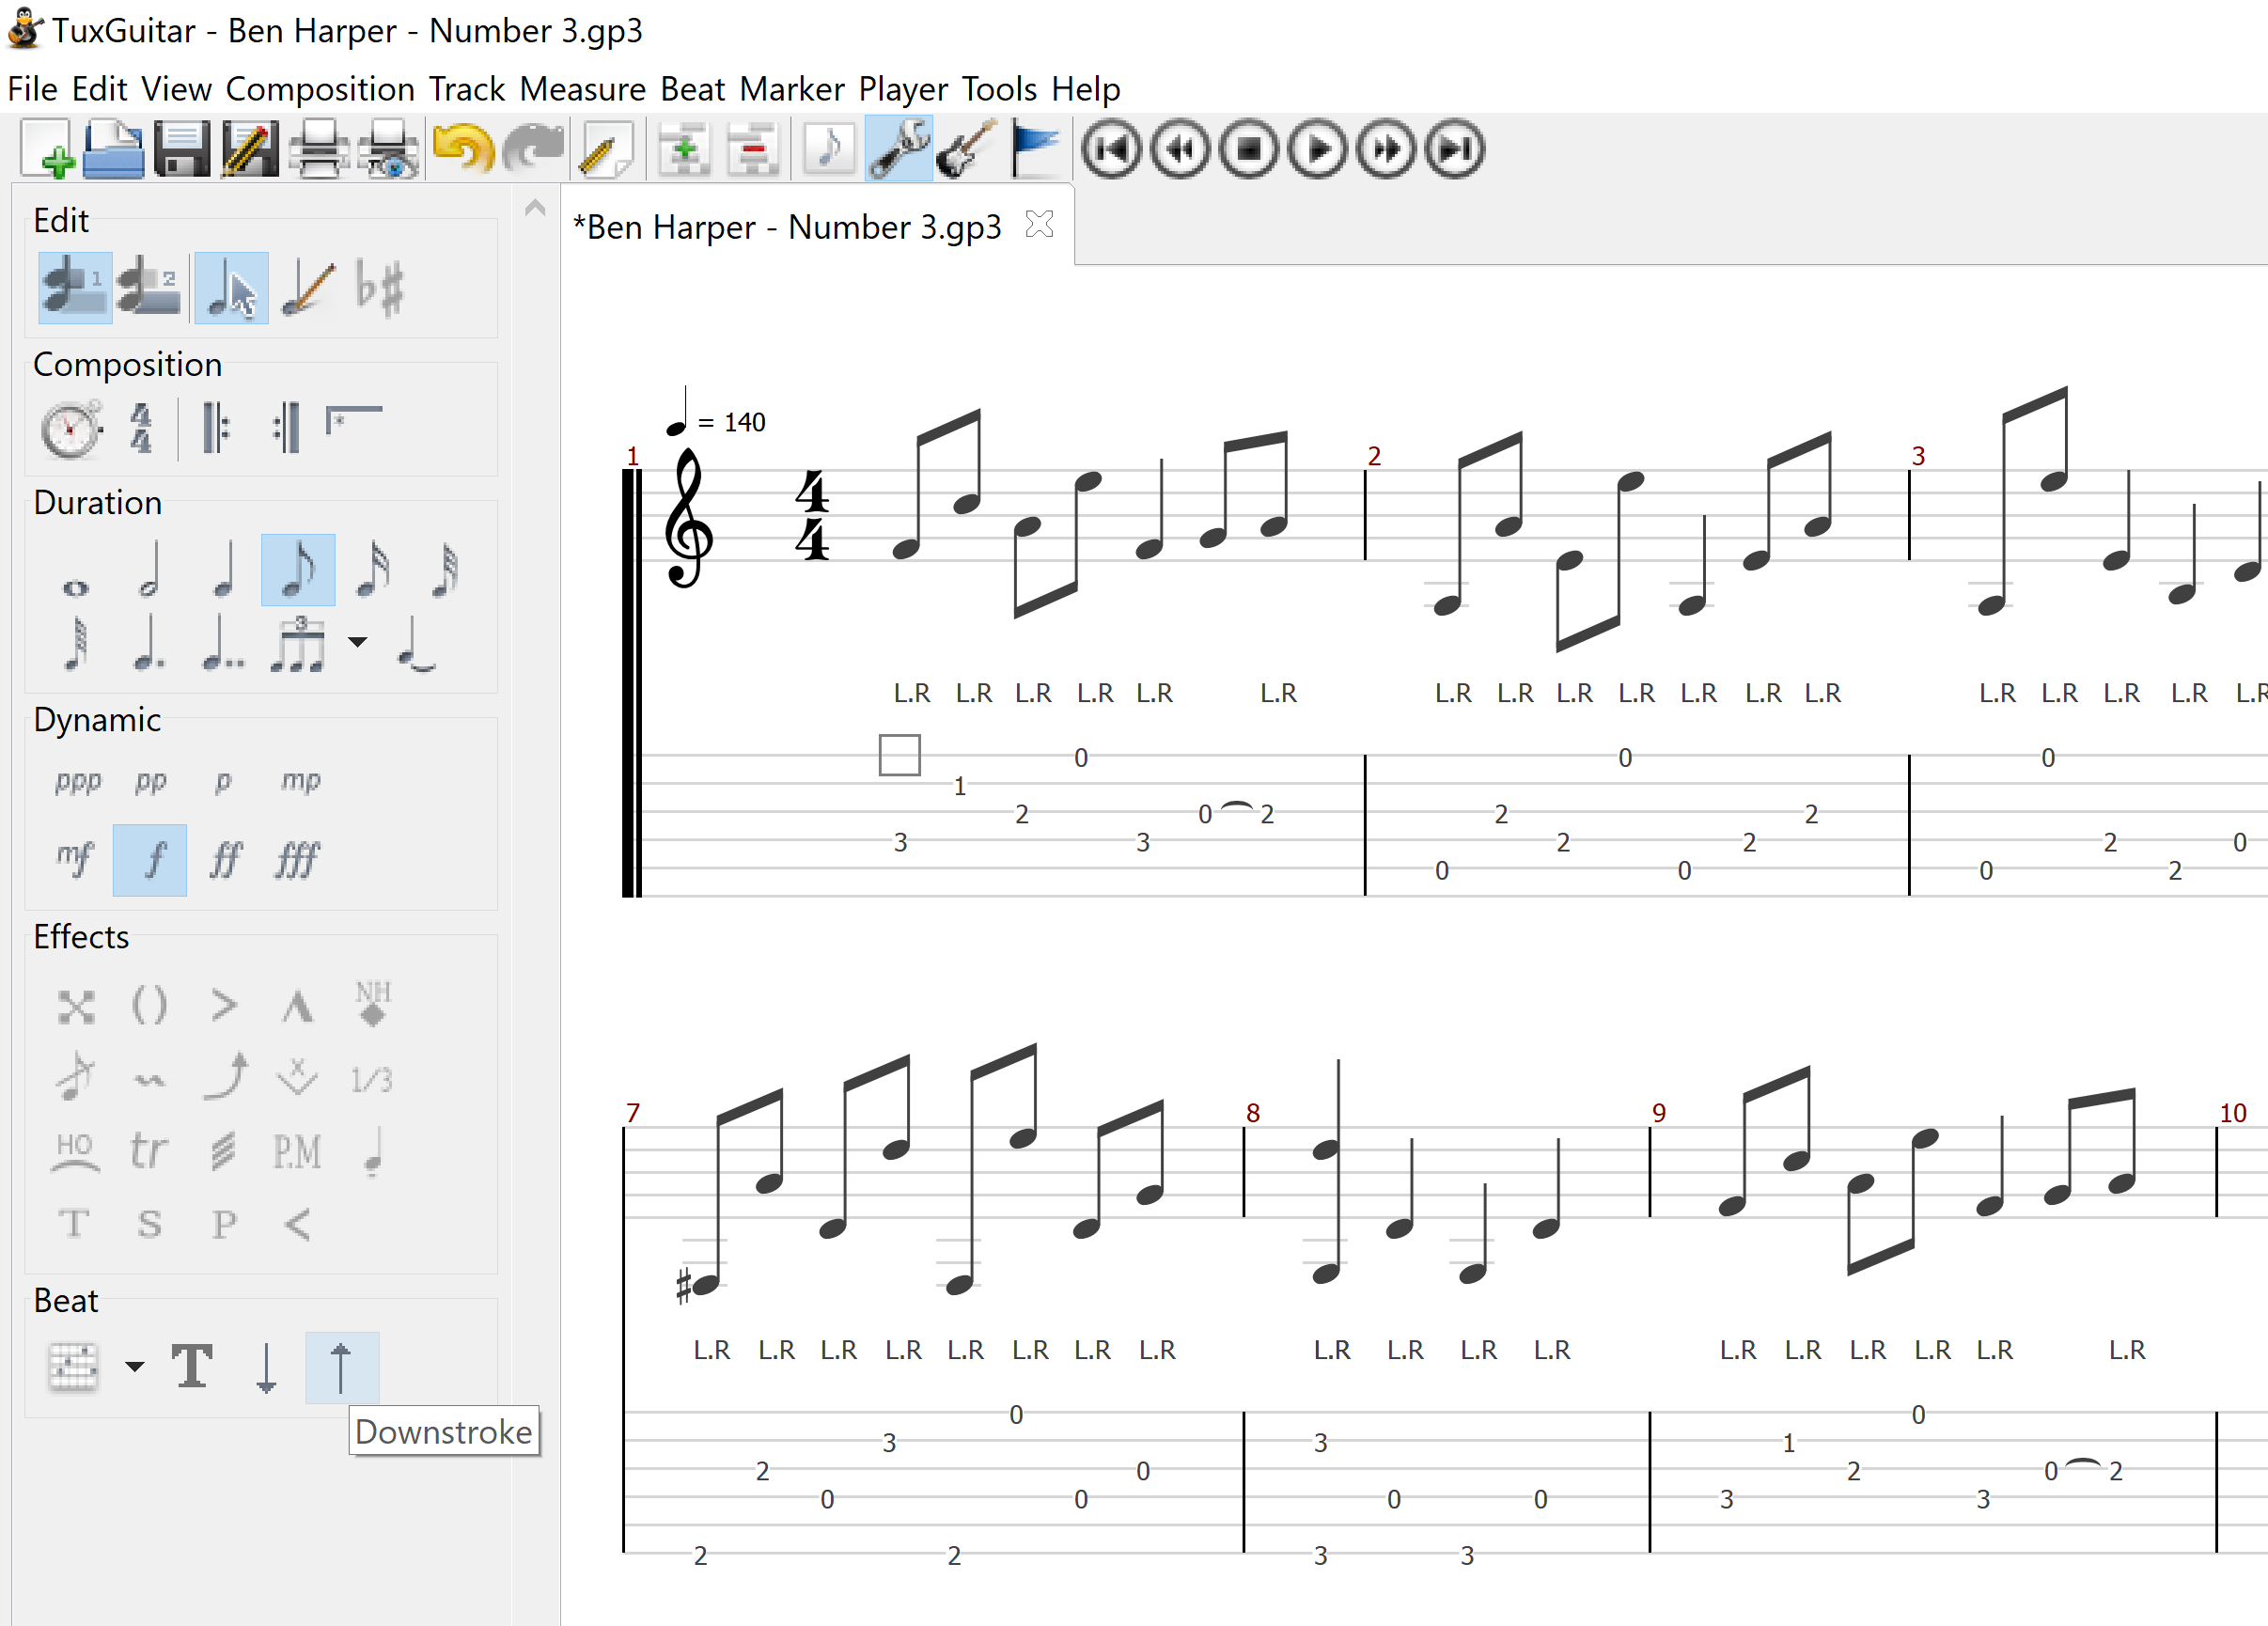Open the Composition menu
The image size is (2268, 1626).
click(x=320, y=89)
